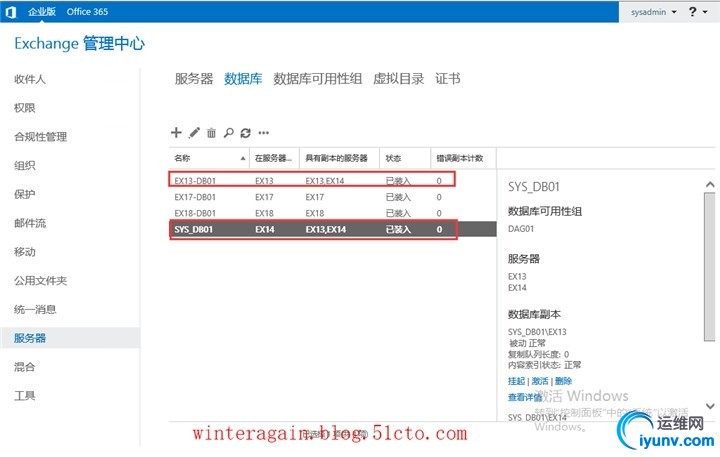Open 统一消息 section
The image size is (720, 457).
[x=35, y=310]
